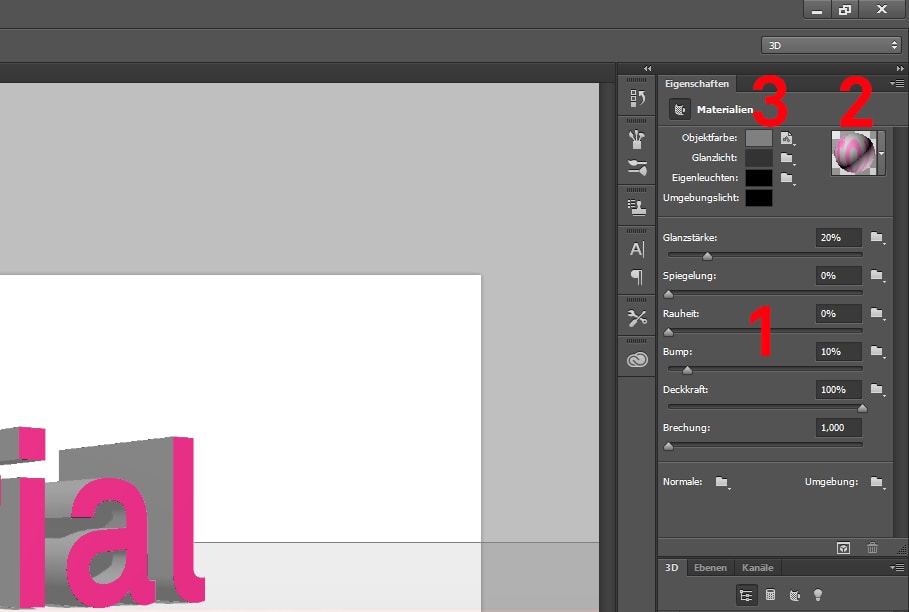Switch to the Ebenen tab
909x612 pixels.
[711, 568]
